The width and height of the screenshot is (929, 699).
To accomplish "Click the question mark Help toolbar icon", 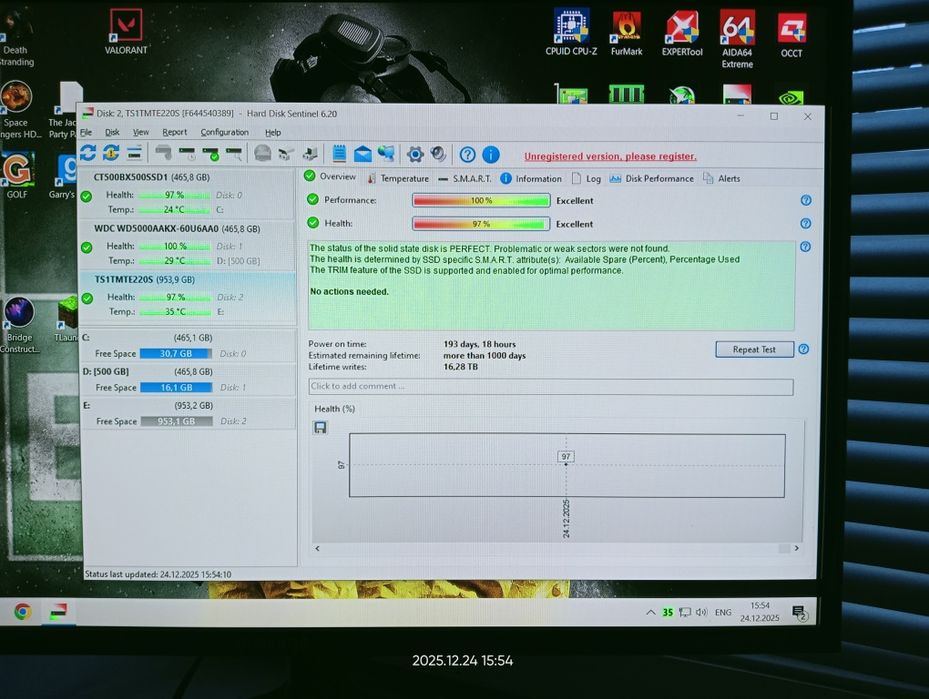I will point(467,155).
